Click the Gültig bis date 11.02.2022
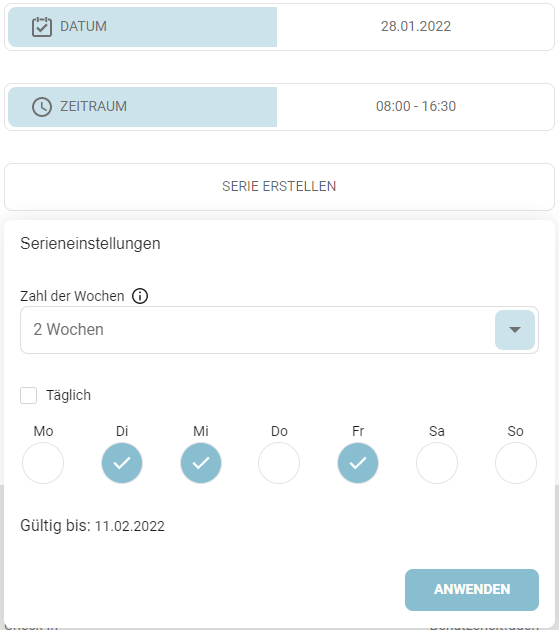This screenshot has height=630, width=559. coord(129,526)
